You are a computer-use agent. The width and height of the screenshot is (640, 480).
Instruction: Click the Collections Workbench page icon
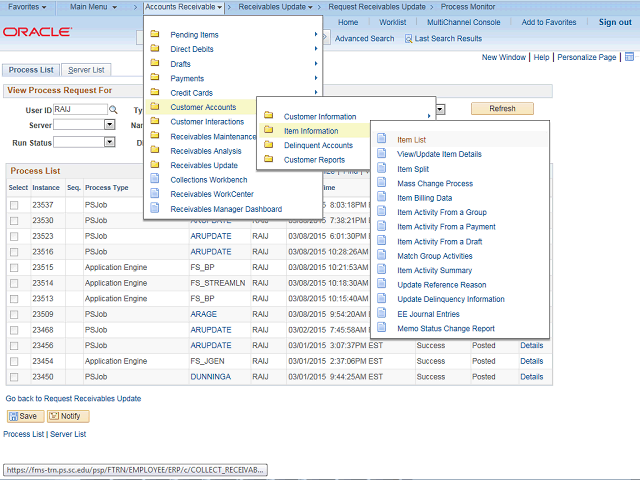tap(155, 180)
